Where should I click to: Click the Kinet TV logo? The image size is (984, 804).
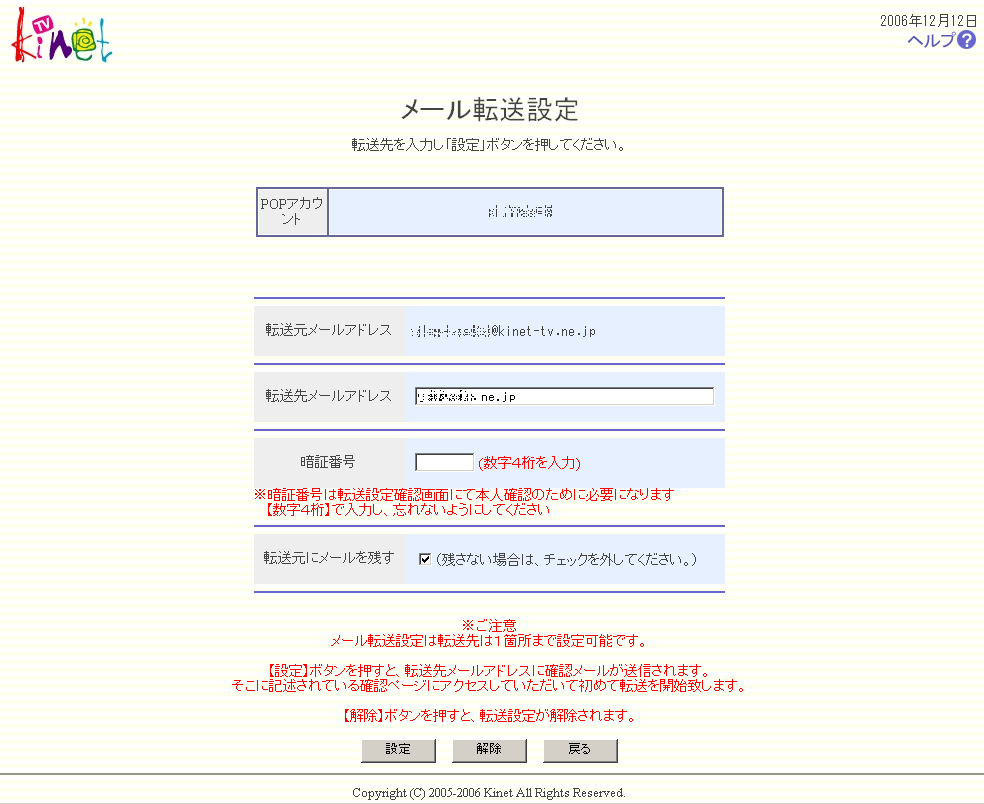(x=62, y=36)
